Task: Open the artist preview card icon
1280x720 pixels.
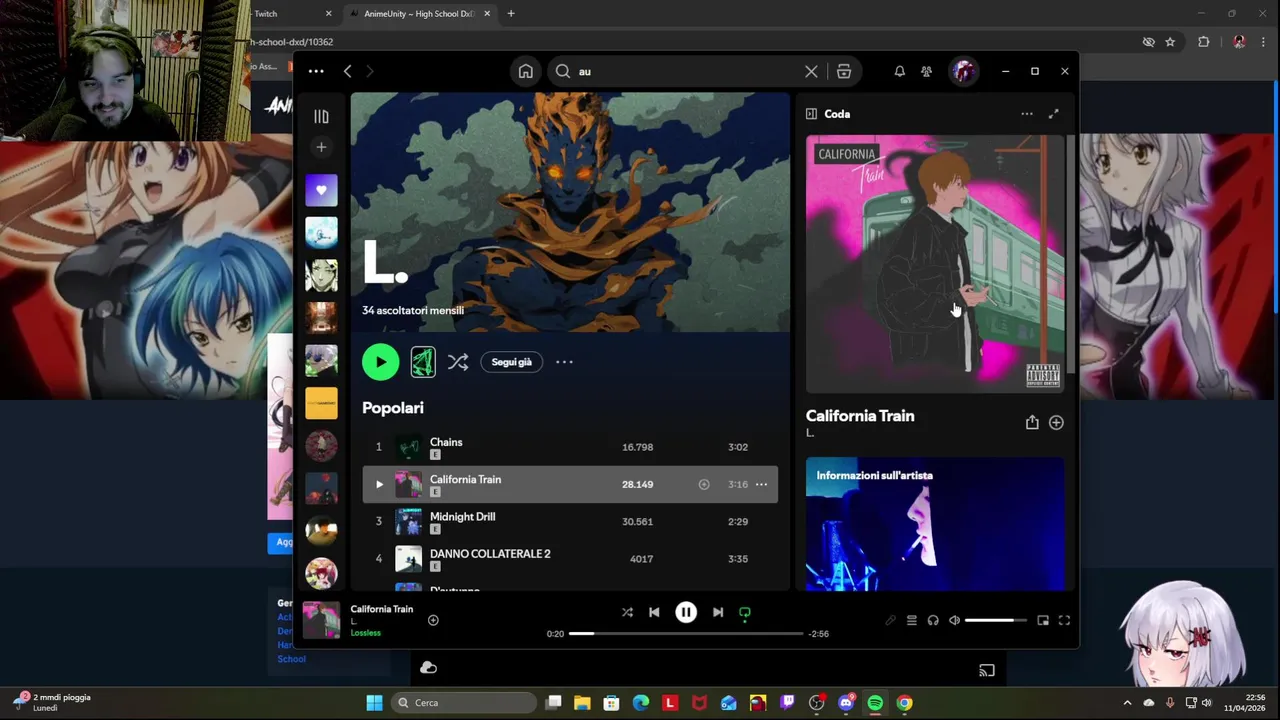Action: (423, 362)
